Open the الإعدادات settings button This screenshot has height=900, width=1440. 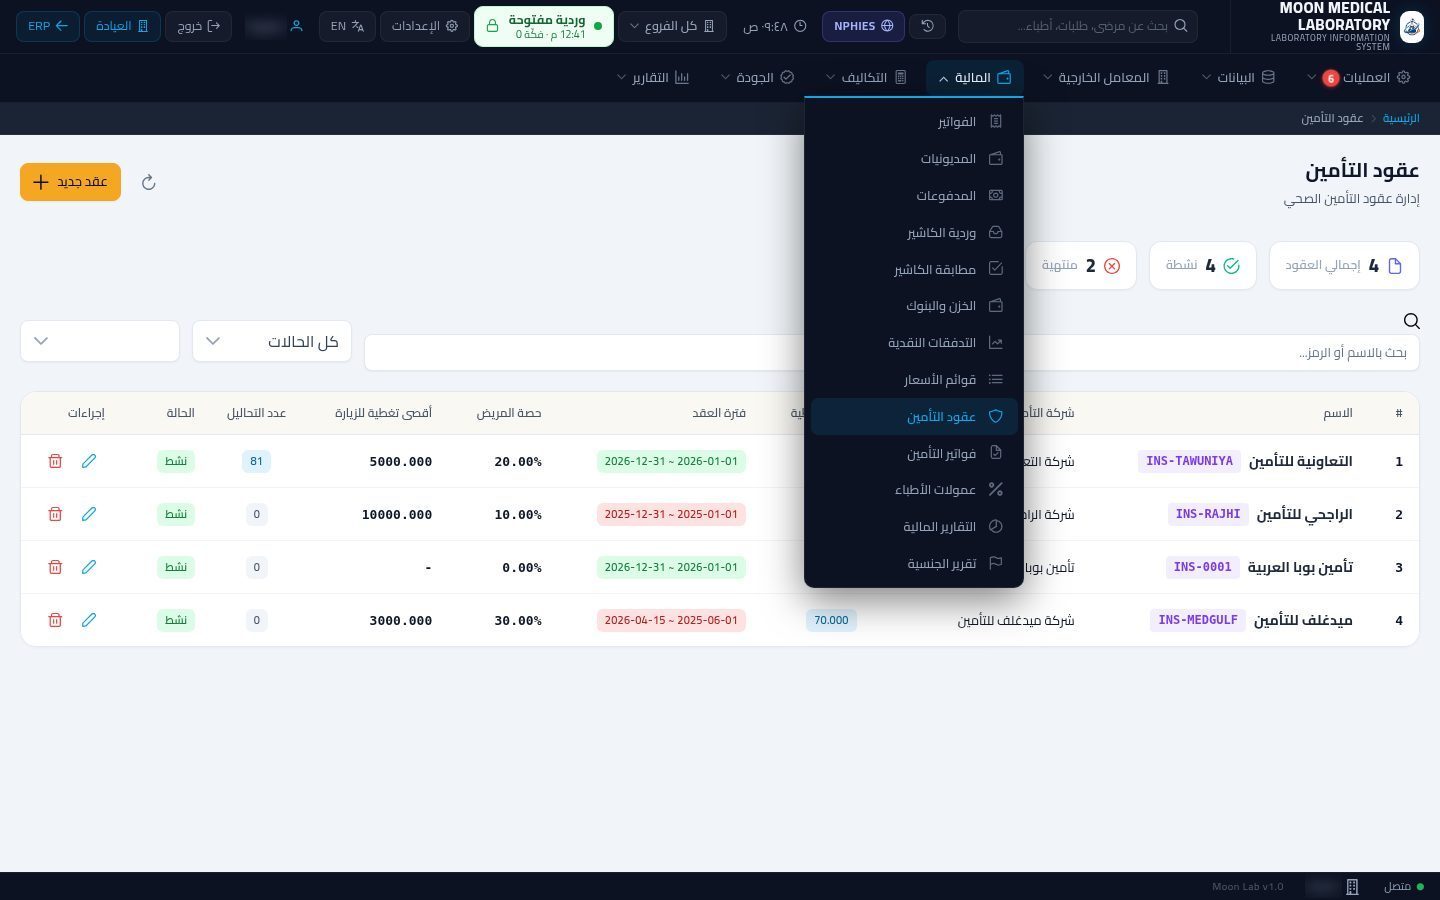tap(424, 26)
